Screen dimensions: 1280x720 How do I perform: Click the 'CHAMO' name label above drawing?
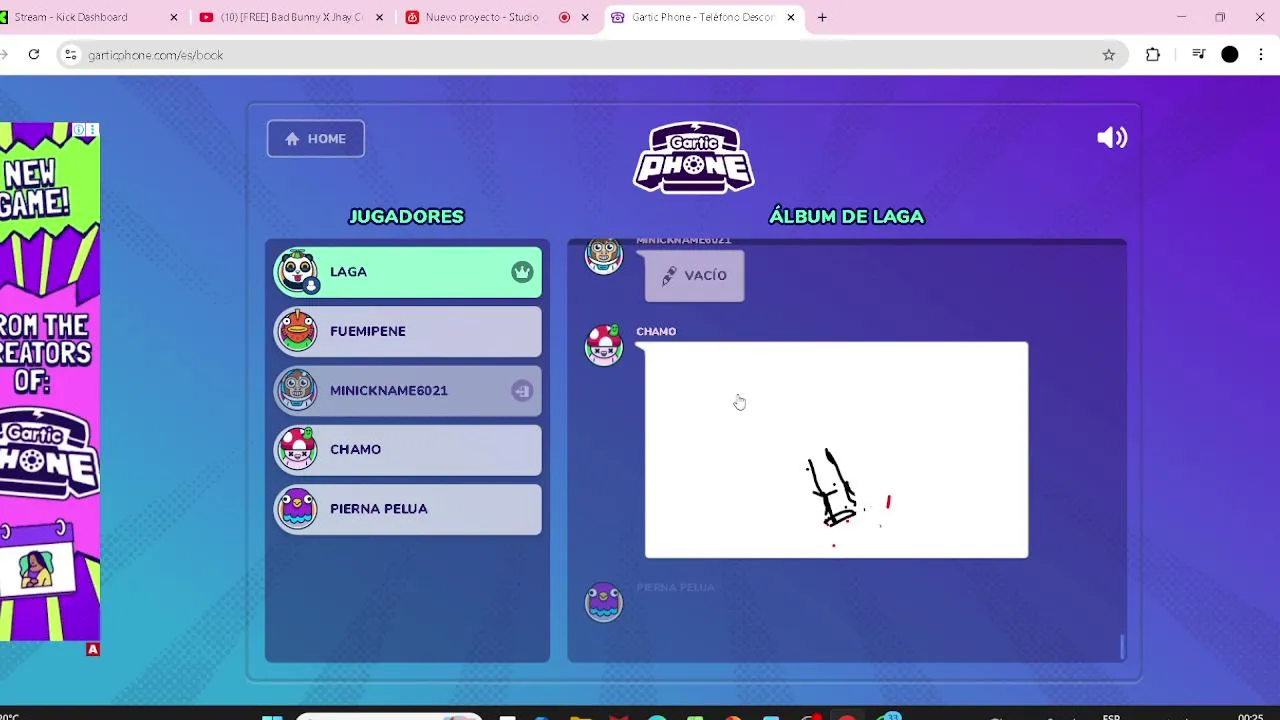[x=656, y=331]
